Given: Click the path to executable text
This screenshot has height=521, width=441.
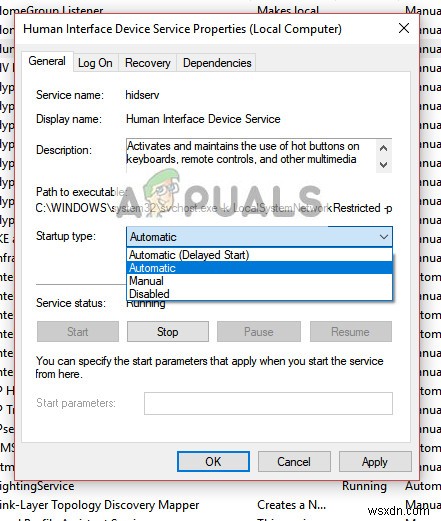Looking at the screenshot, I should [214, 208].
